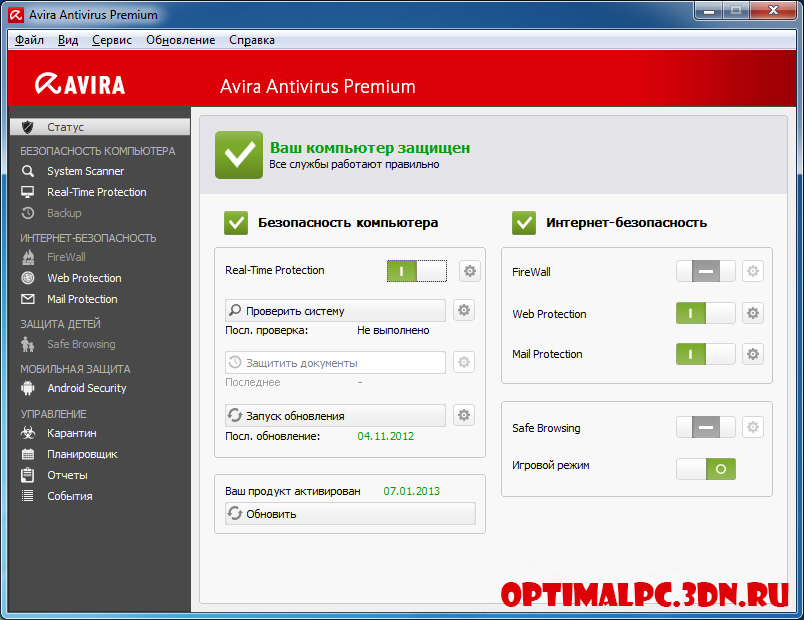This screenshot has width=804, height=620.
Task: Open the Справка menu
Action: click(252, 40)
